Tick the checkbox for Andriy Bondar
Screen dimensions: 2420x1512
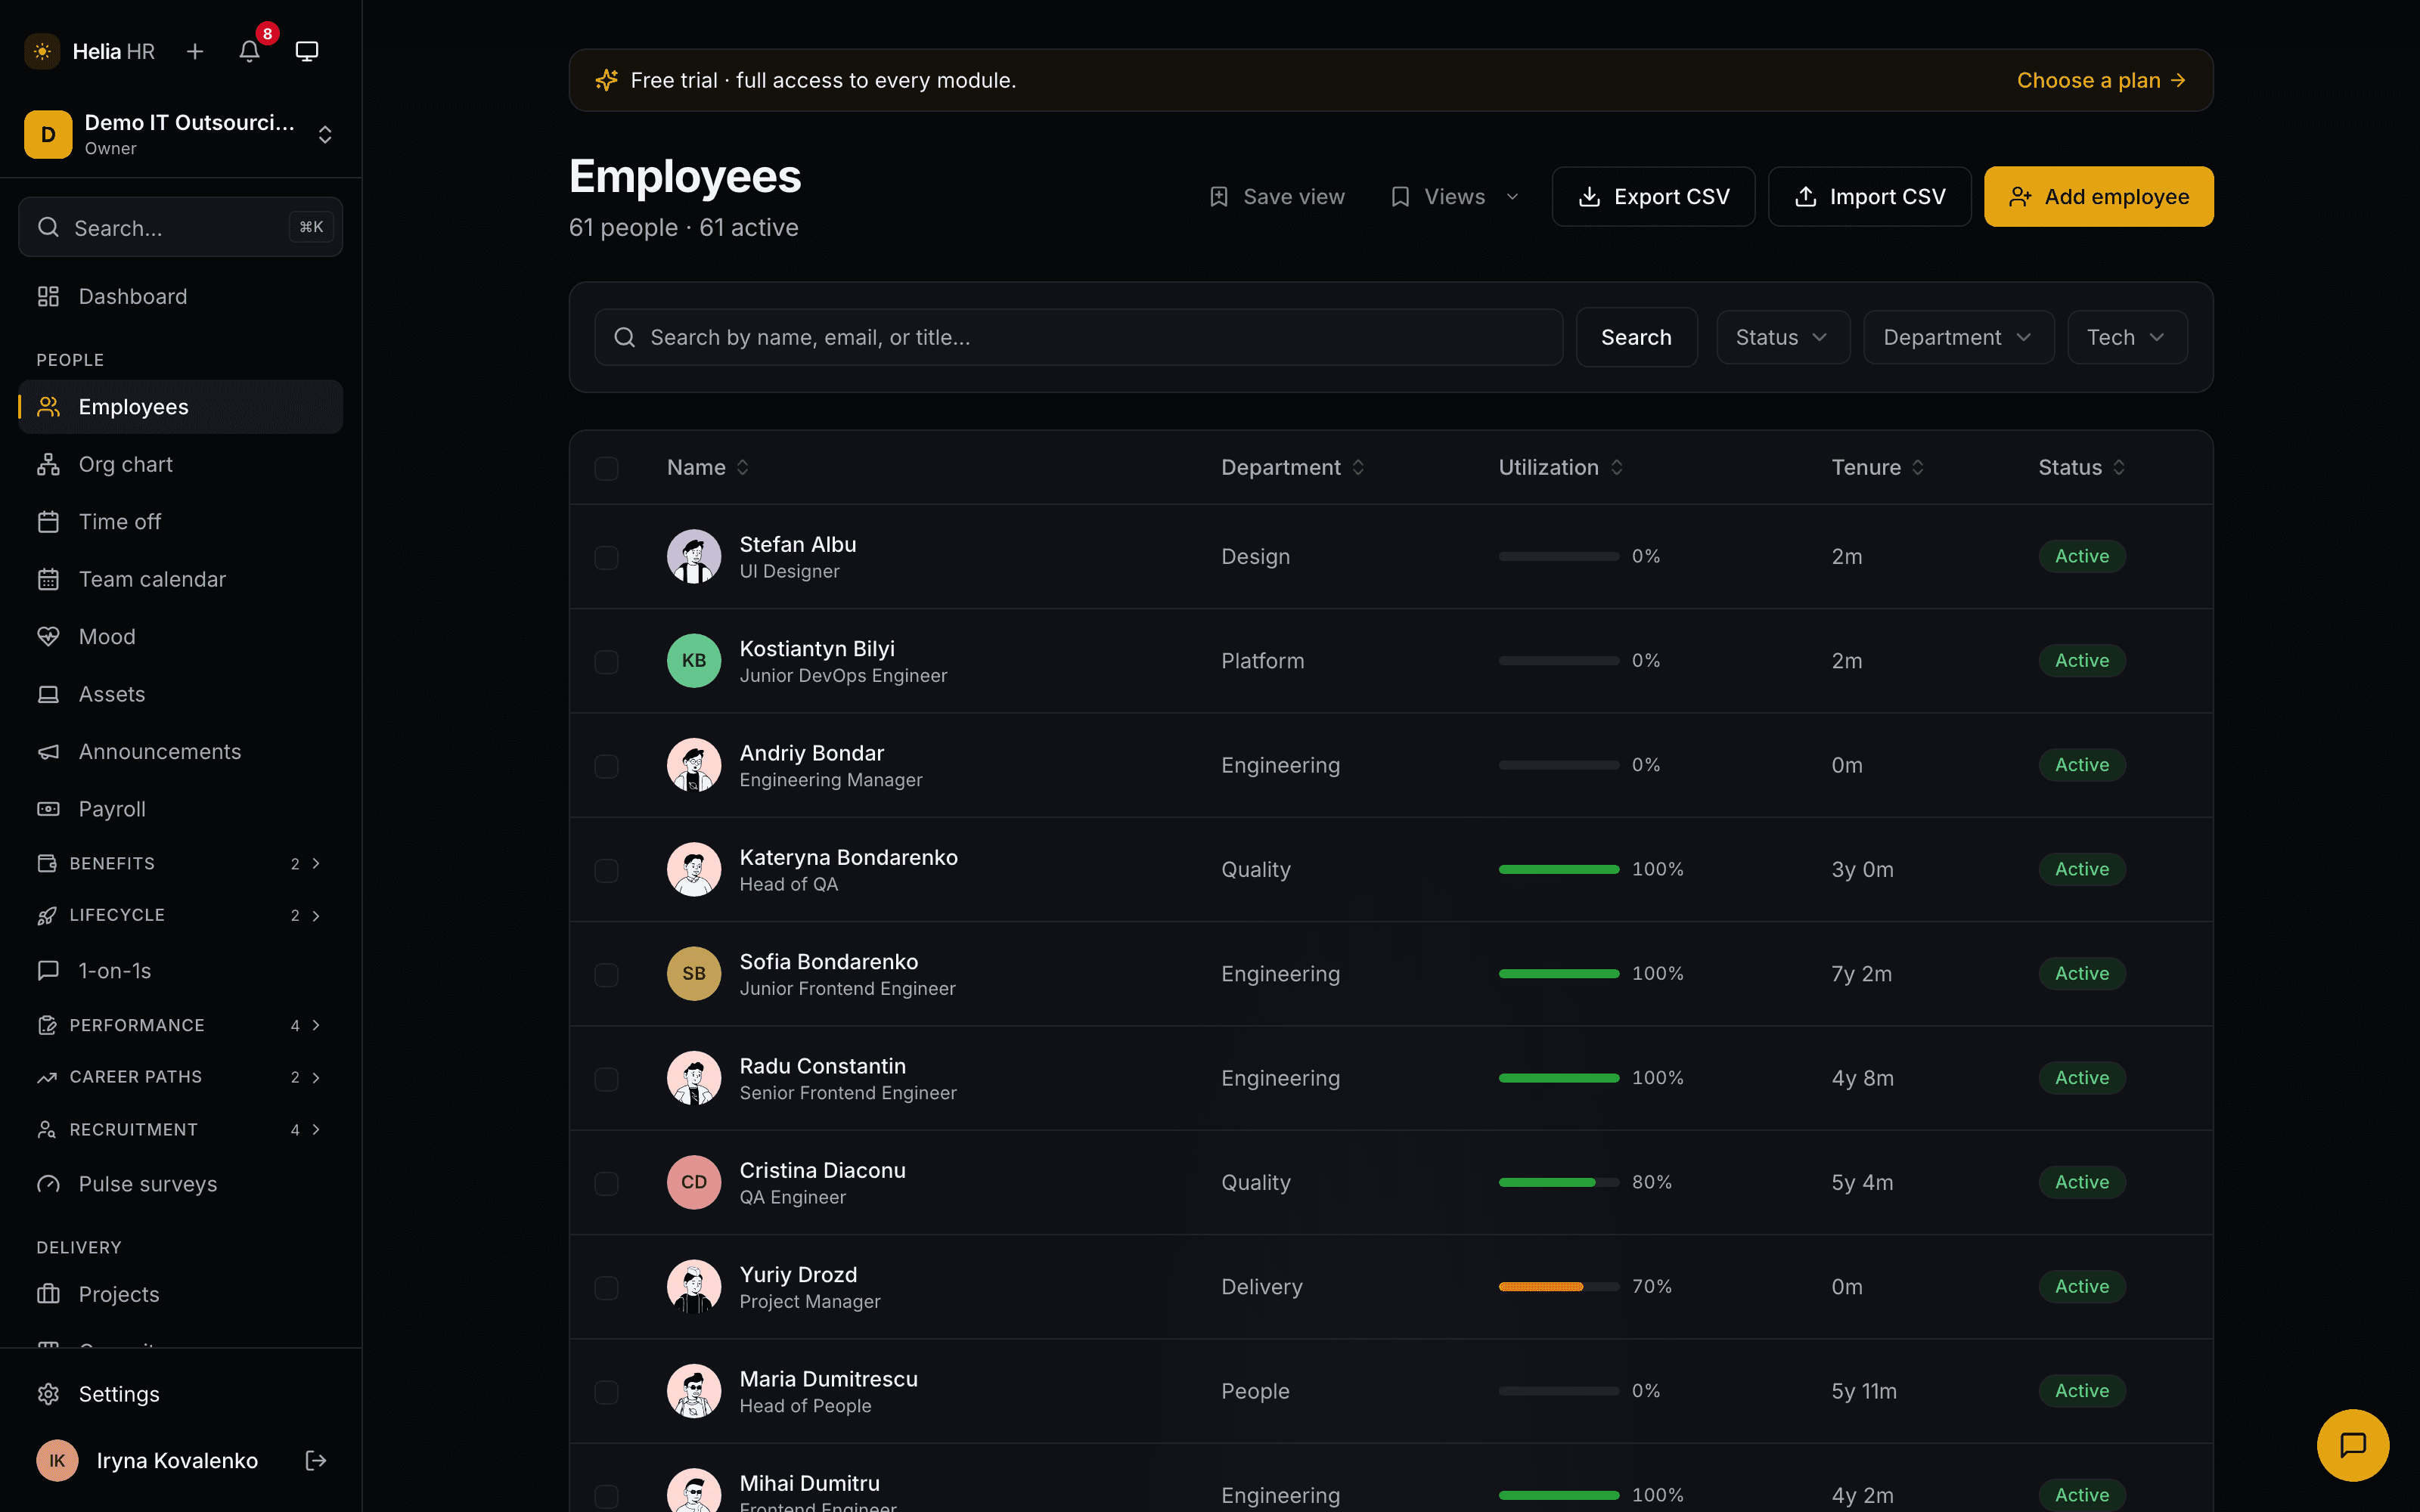tap(606, 766)
